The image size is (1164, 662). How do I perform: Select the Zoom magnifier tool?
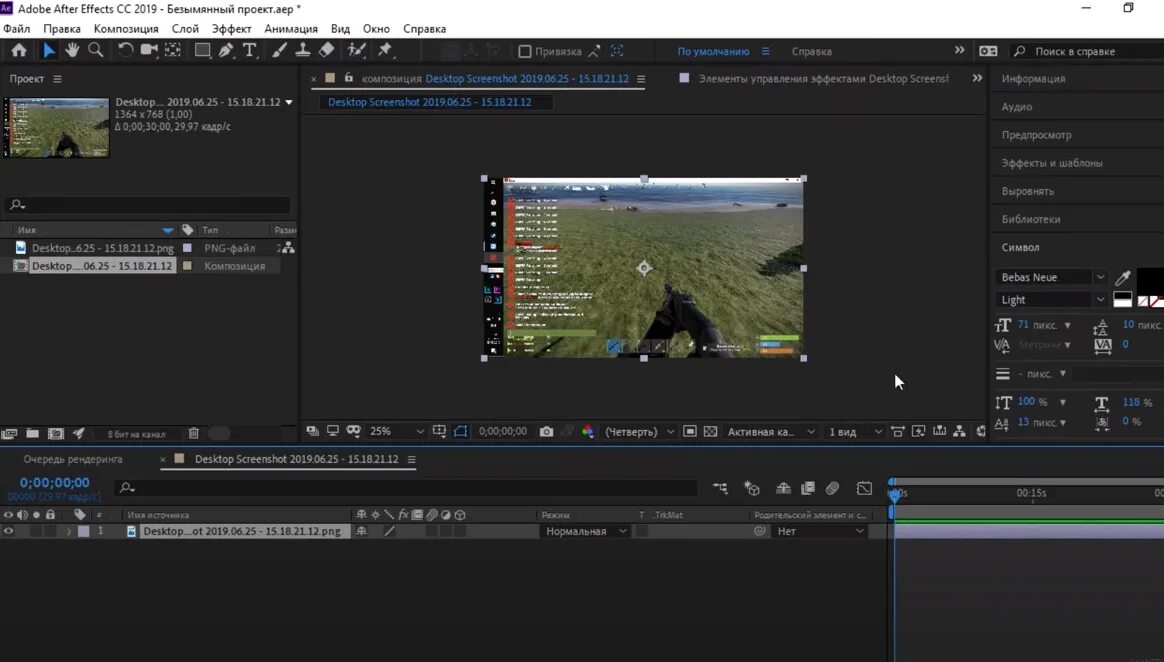point(96,50)
